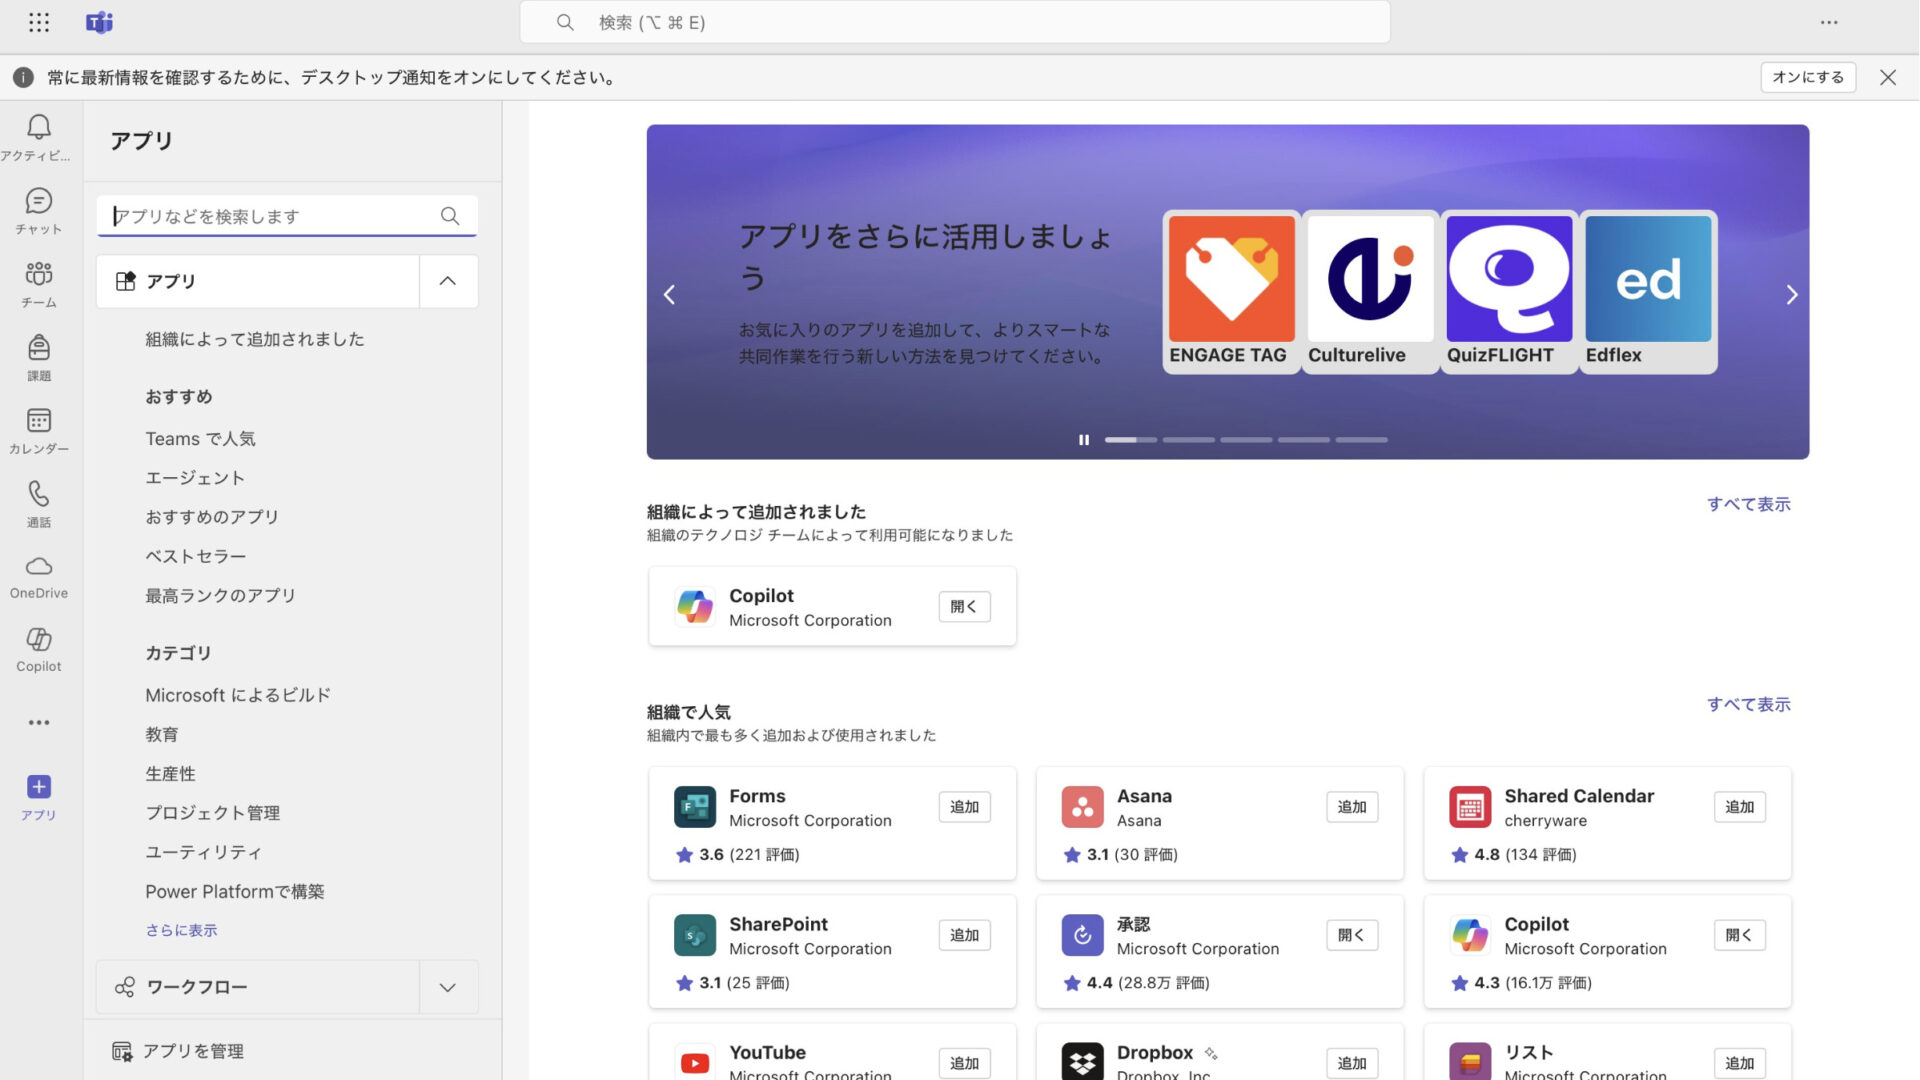Open the more options ellipsis in sidebar
The width and height of the screenshot is (1920, 1080).
[38, 722]
